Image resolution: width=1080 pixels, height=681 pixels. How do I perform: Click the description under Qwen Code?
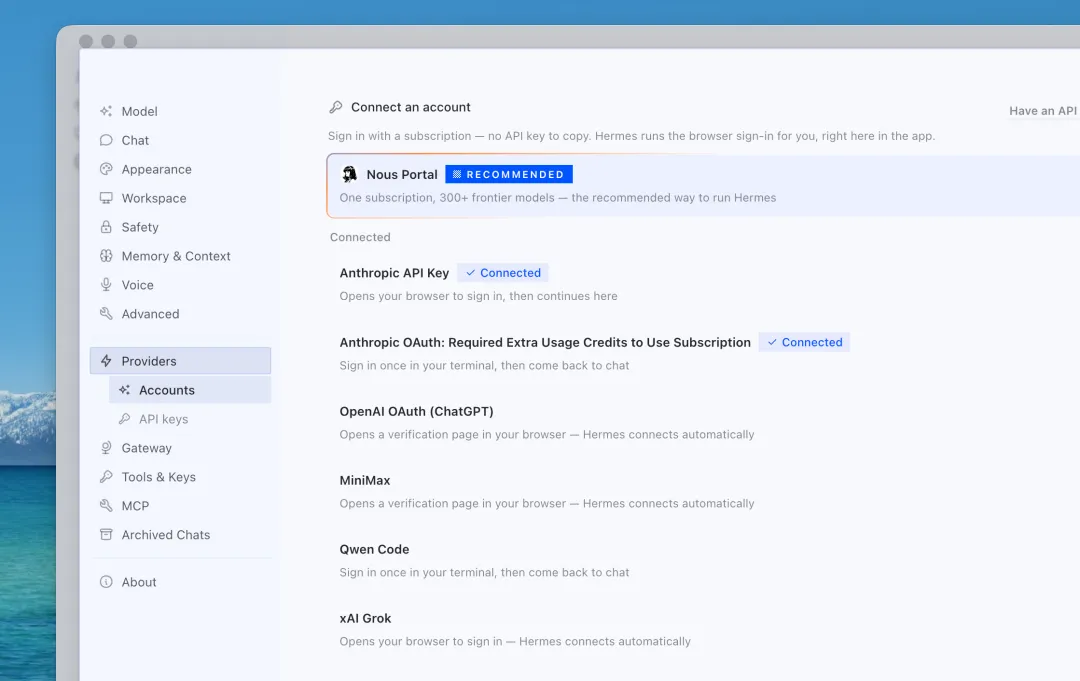(484, 572)
